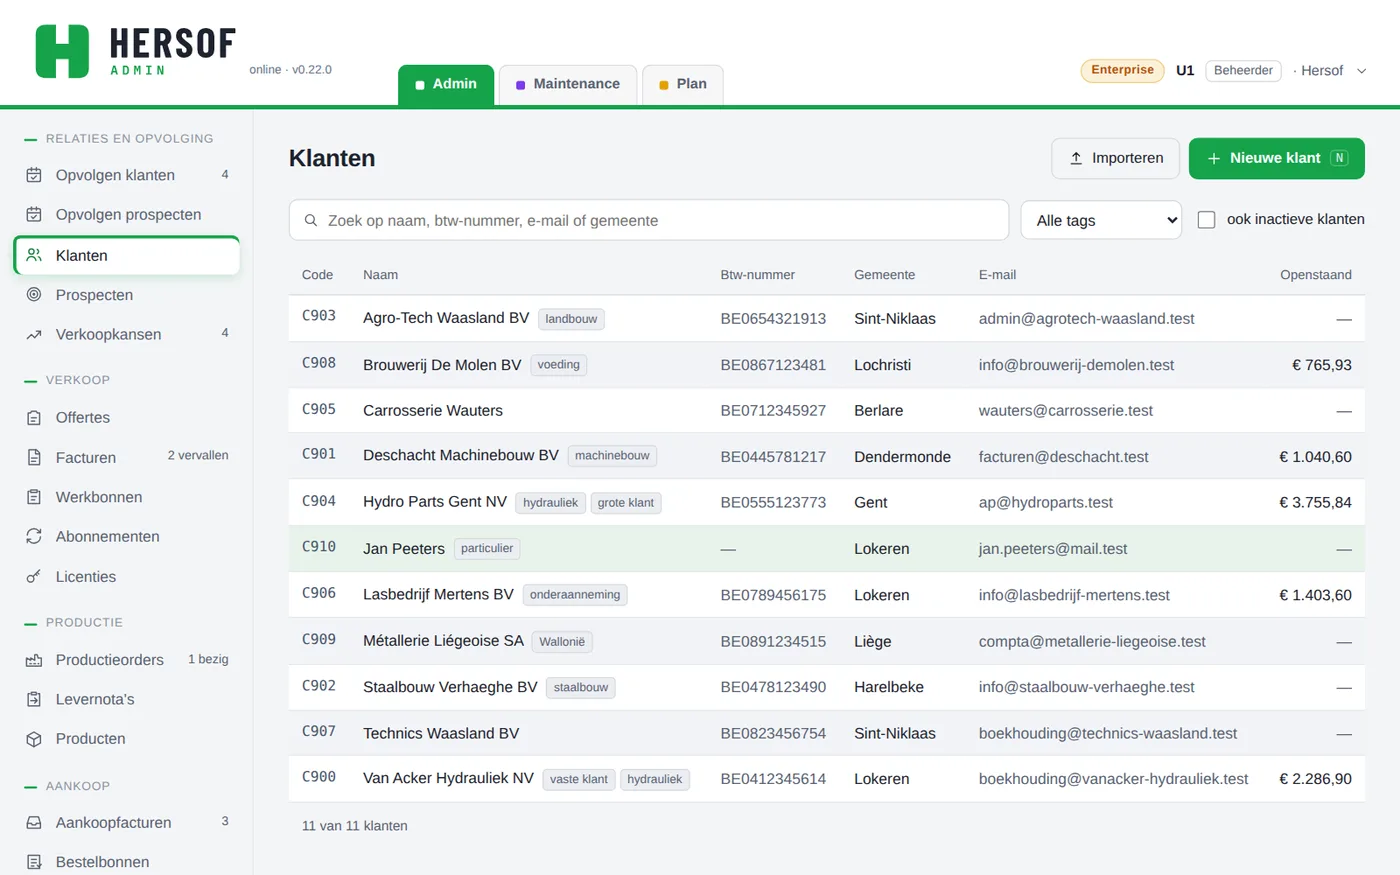
Task: Switch to the Maintenance tab
Action: 568,84
